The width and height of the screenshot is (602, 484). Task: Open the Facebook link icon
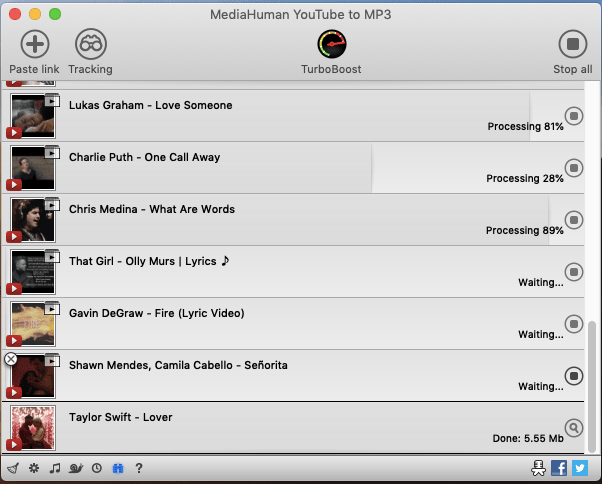click(559, 468)
